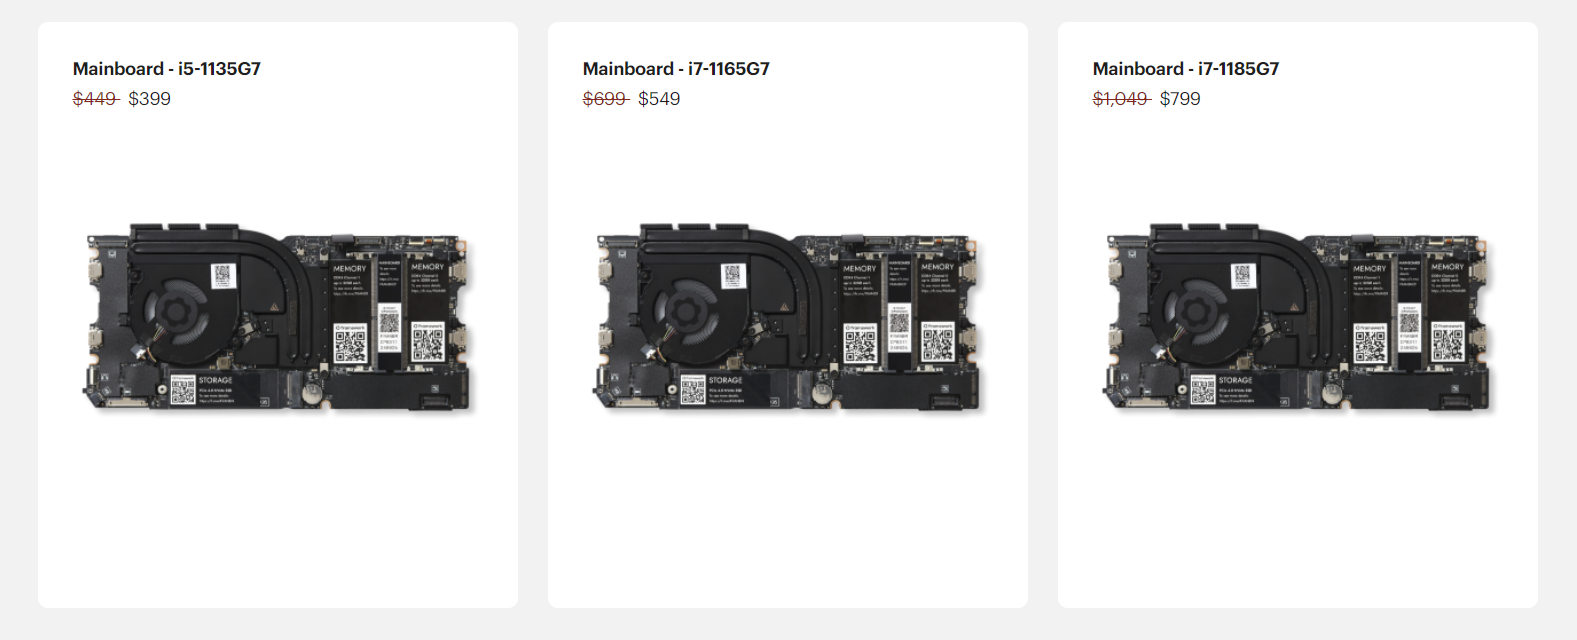The image size is (1577, 640).
Task: Click the STORAGE label on i5-1135G7 board
Action: click(216, 380)
